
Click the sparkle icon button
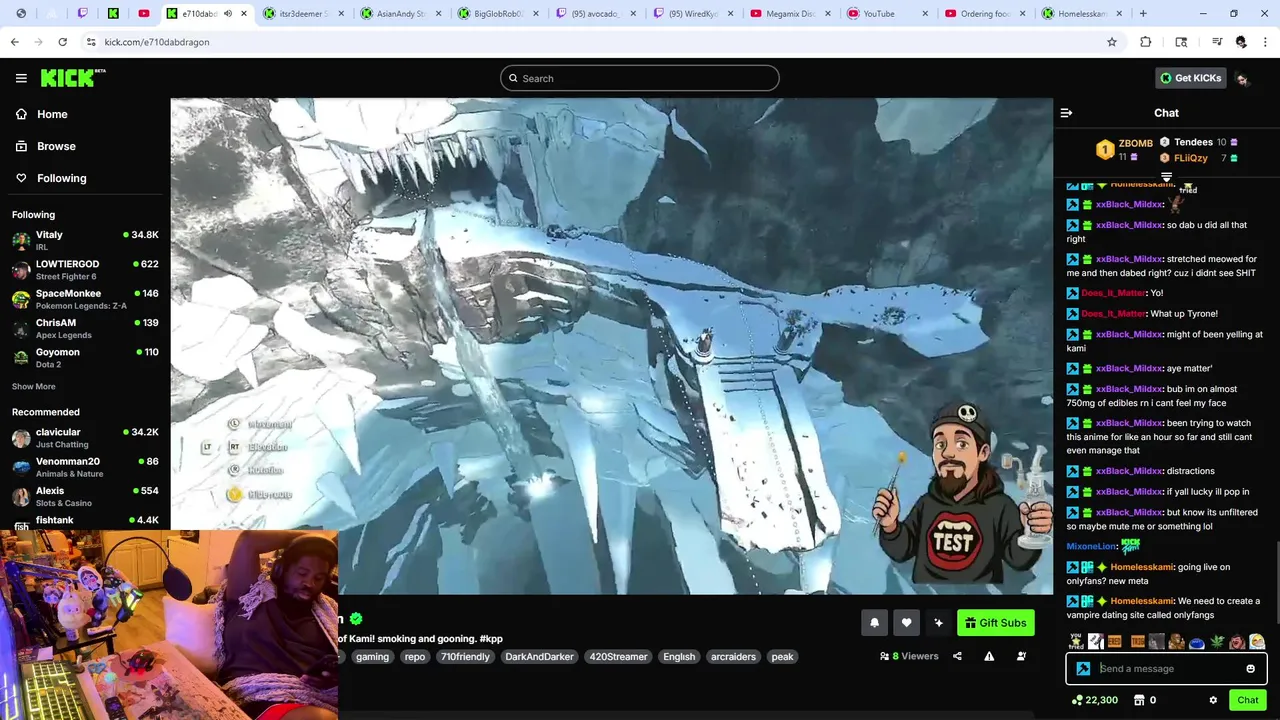pos(938,623)
